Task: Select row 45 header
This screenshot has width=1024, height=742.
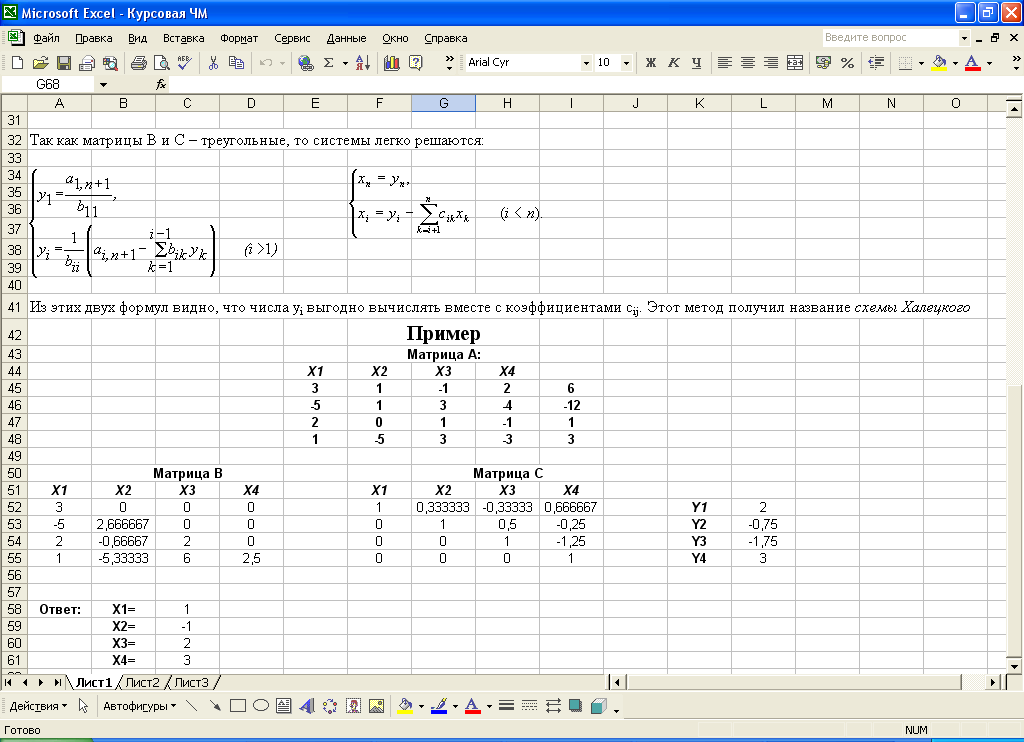Action: (14, 388)
